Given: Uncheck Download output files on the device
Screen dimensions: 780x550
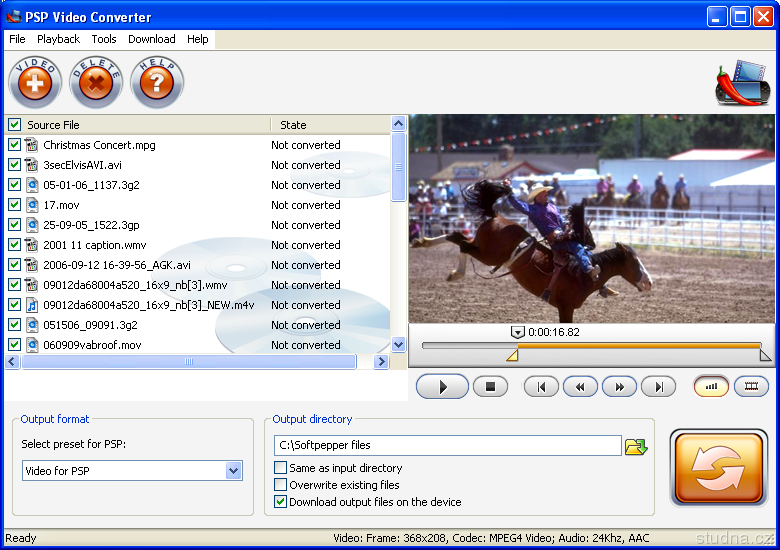Looking at the screenshot, I should (x=281, y=502).
